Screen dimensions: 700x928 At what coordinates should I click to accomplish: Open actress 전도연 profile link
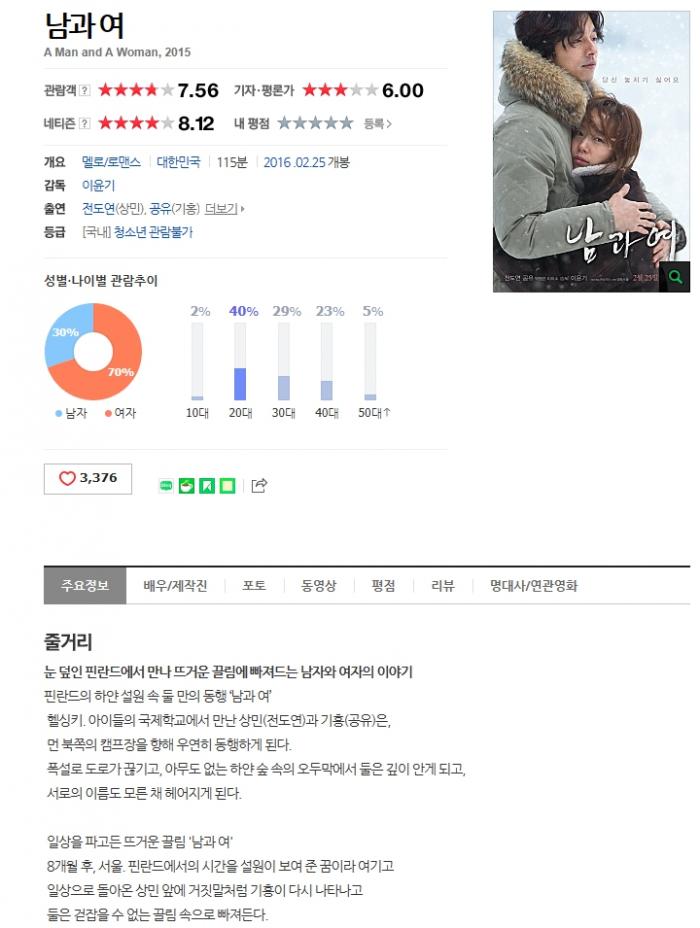tap(98, 209)
